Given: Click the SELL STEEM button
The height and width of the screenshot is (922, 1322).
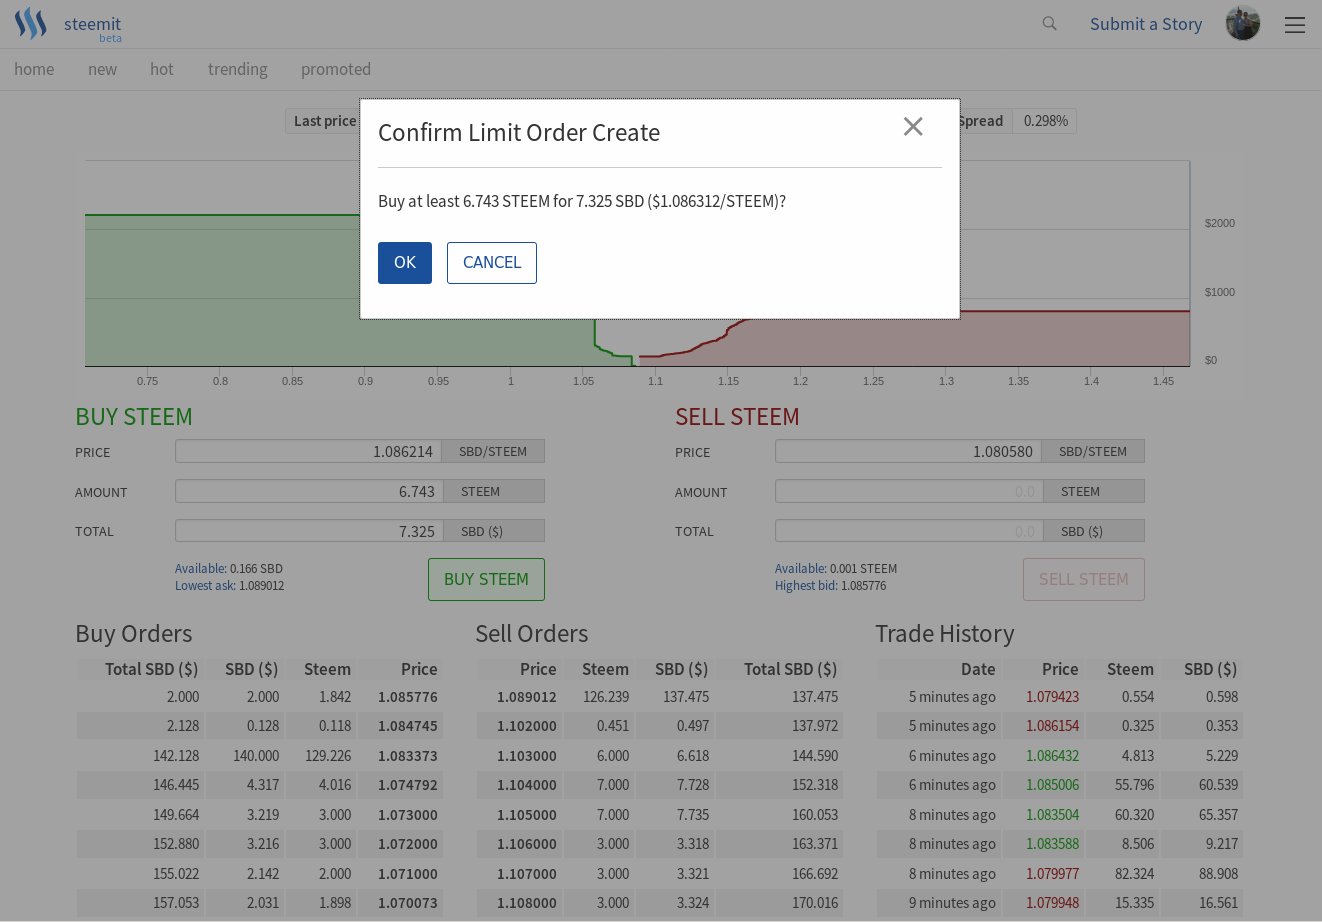Looking at the screenshot, I should [1084, 579].
